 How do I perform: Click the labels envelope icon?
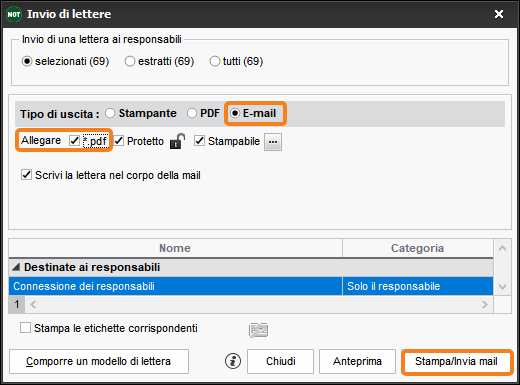pyautogui.click(x=258, y=330)
